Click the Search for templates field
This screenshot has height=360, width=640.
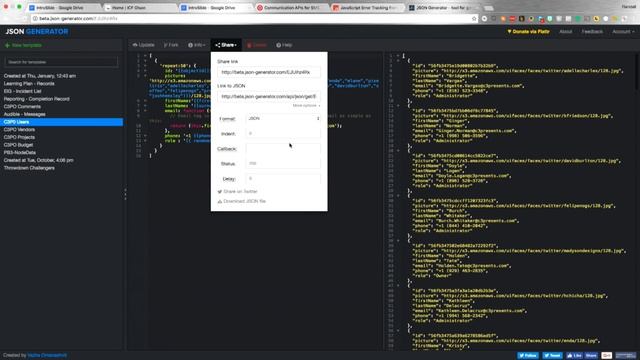61,62
